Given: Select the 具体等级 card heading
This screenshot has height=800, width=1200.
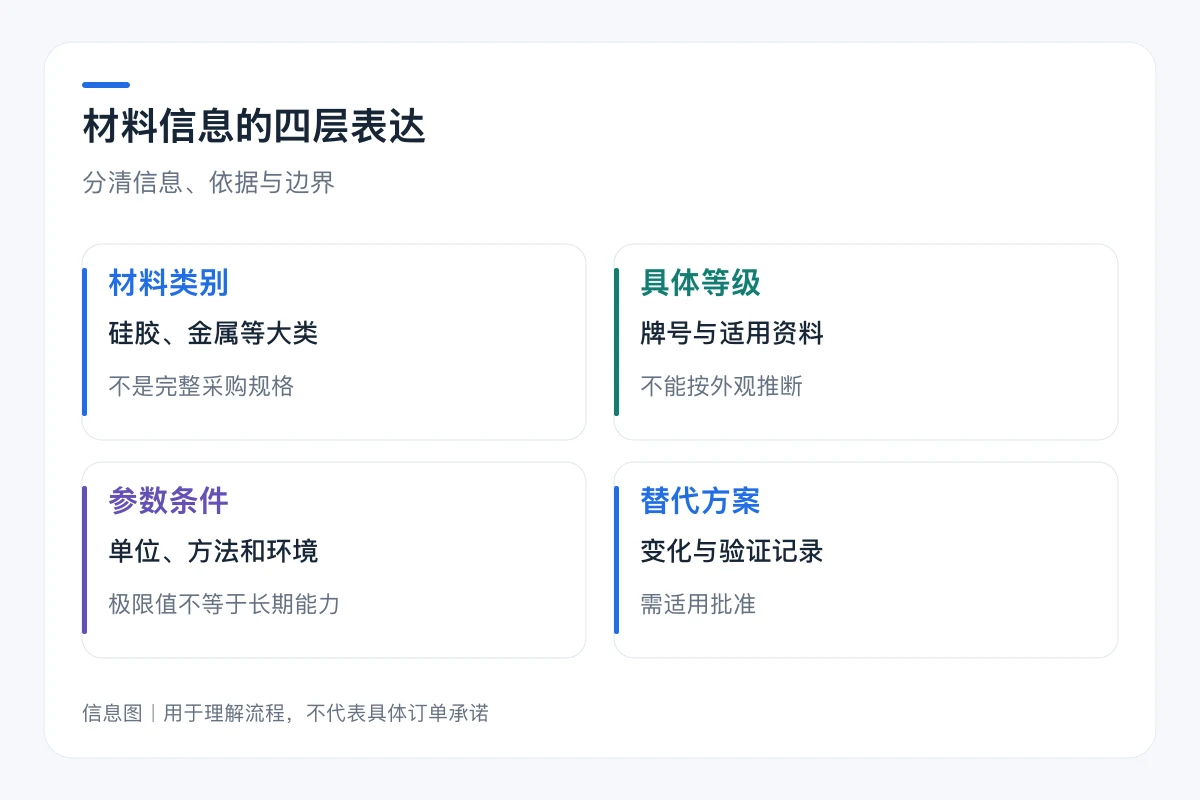Looking at the screenshot, I should [x=700, y=283].
